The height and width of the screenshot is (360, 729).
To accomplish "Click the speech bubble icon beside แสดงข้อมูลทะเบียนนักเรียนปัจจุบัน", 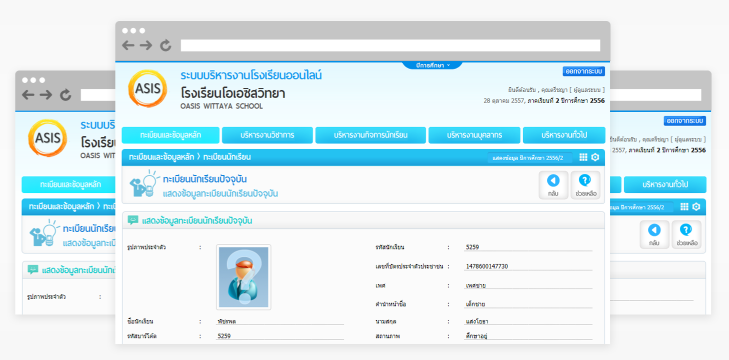I will pos(133,220).
